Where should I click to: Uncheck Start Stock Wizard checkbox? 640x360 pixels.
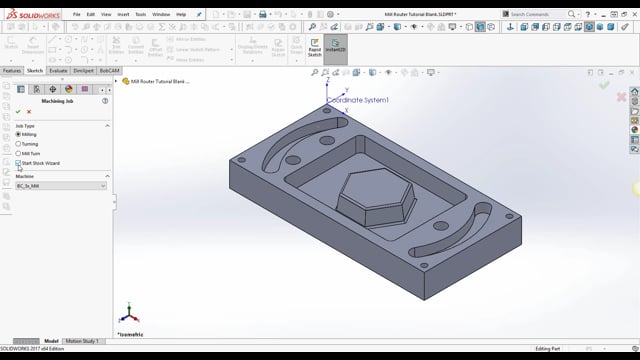coord(18,163)
